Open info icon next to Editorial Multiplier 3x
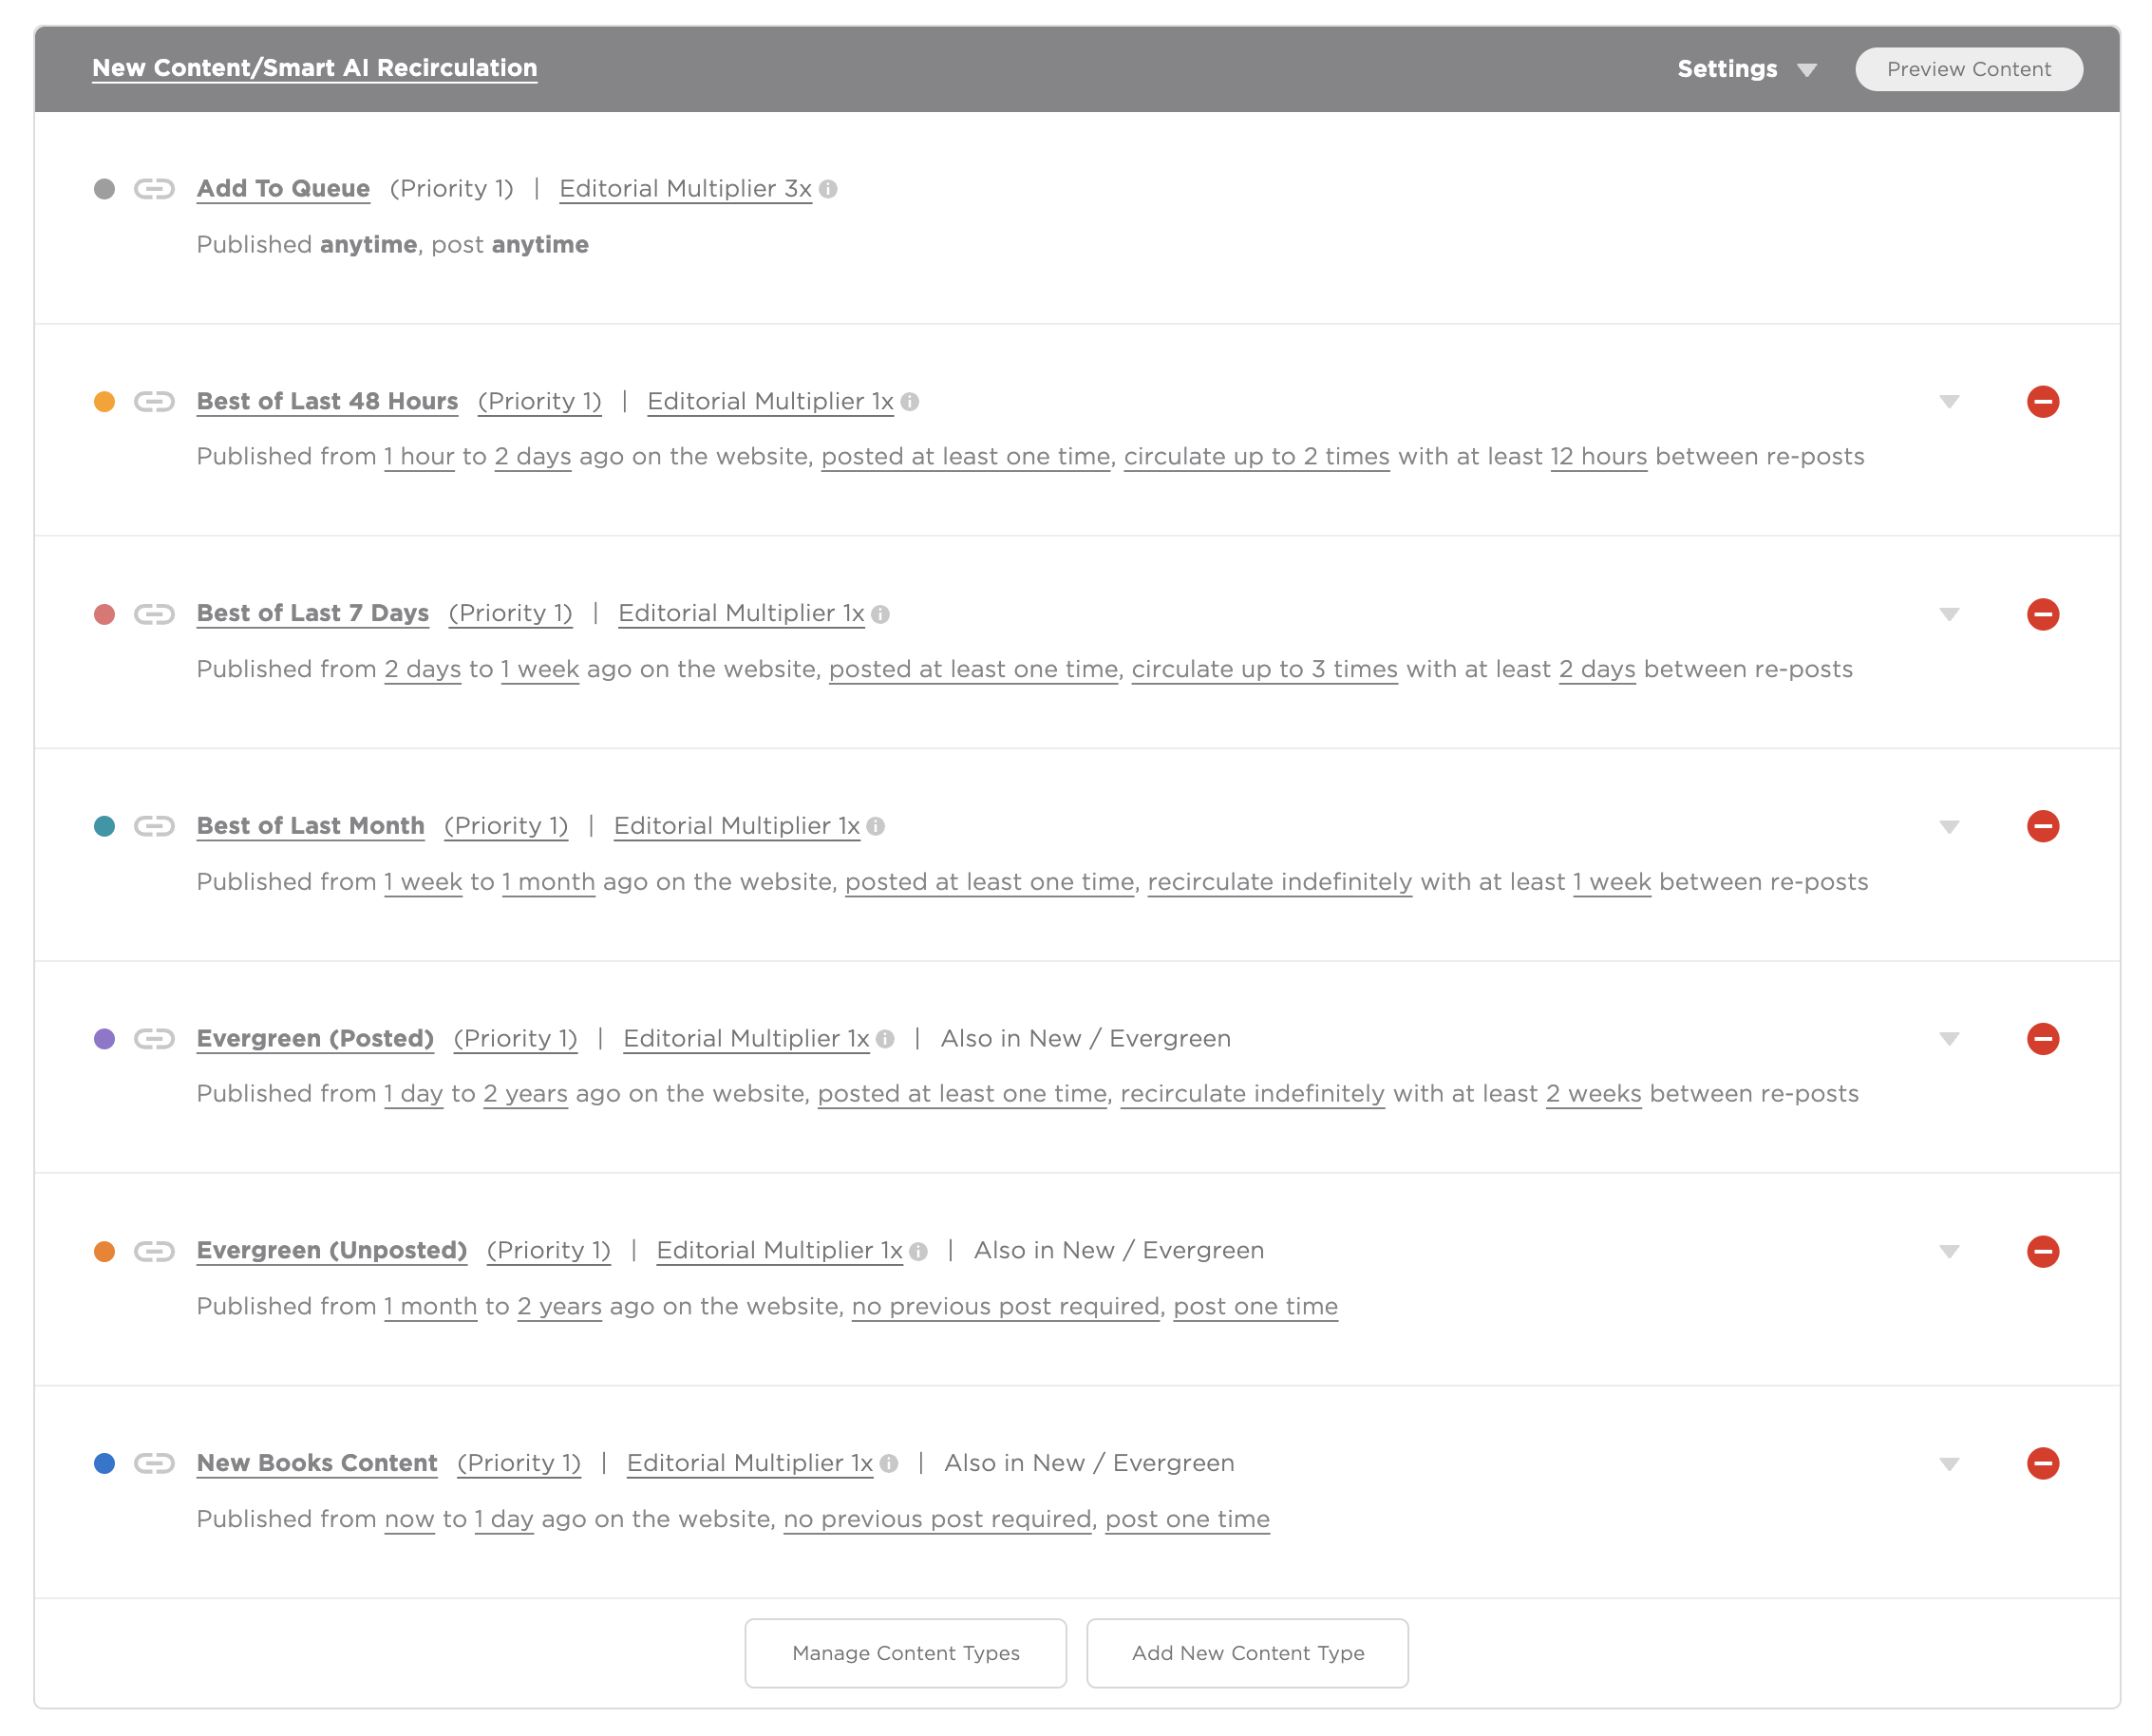The image size is (2152, 1736). pyautogui.click(x=828, y=189)
